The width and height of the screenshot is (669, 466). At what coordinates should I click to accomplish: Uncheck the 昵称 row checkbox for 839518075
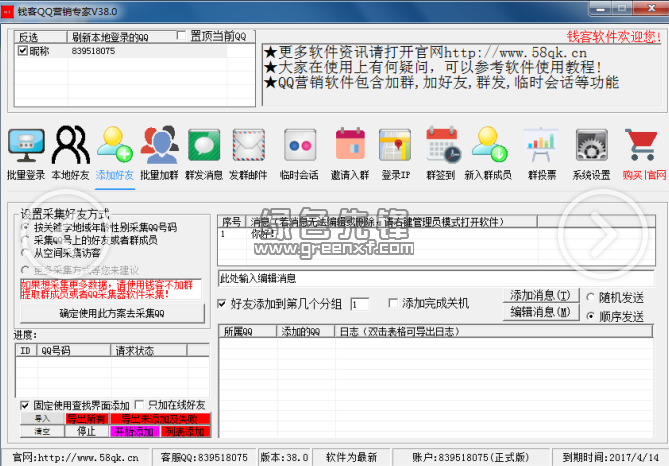(23, 51)
